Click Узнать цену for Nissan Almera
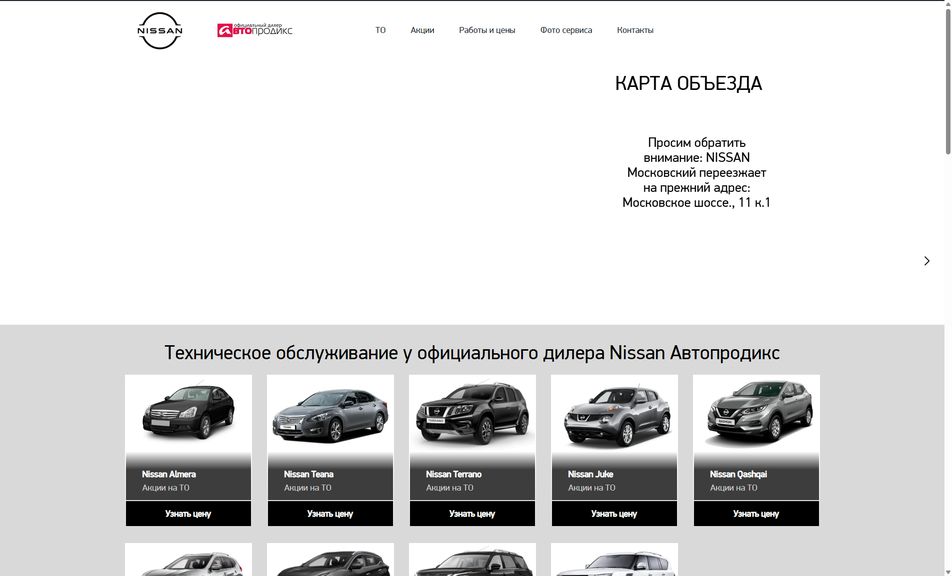Screen dimensions: 952x576 (x=188, y=513)
